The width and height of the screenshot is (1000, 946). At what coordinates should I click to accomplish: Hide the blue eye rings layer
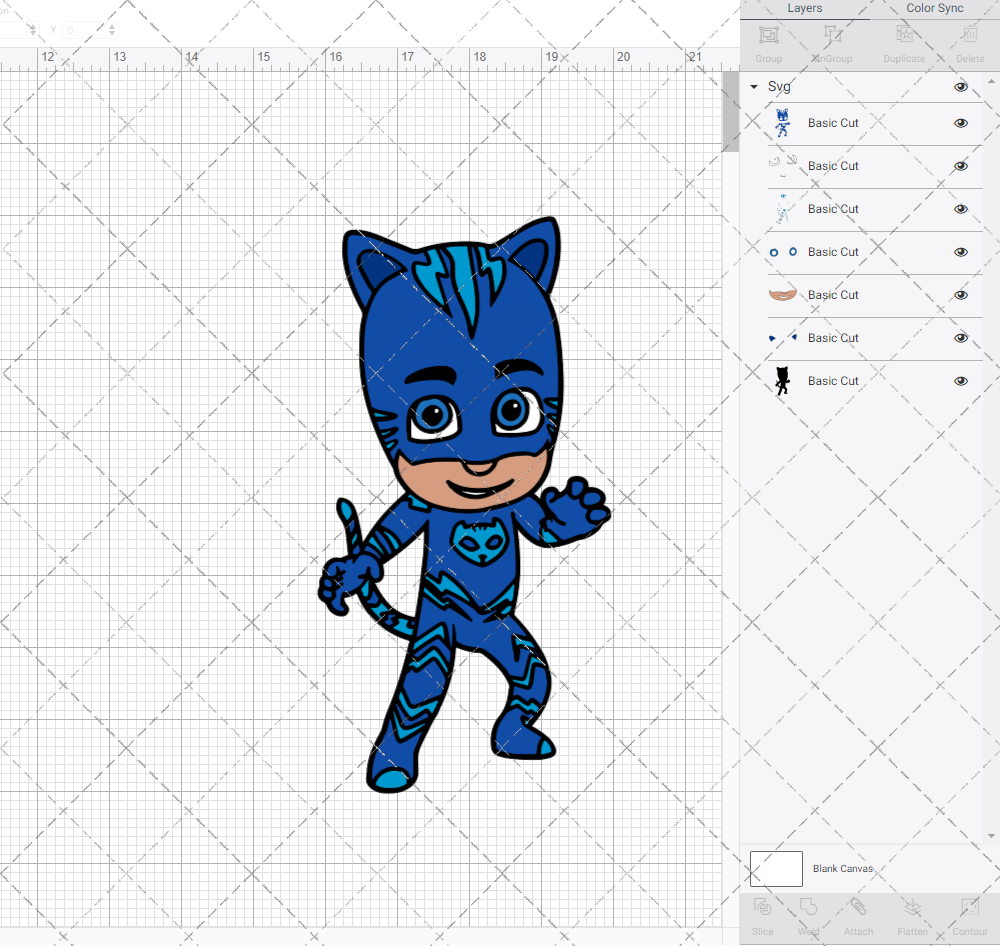click(x=961, y=252)
